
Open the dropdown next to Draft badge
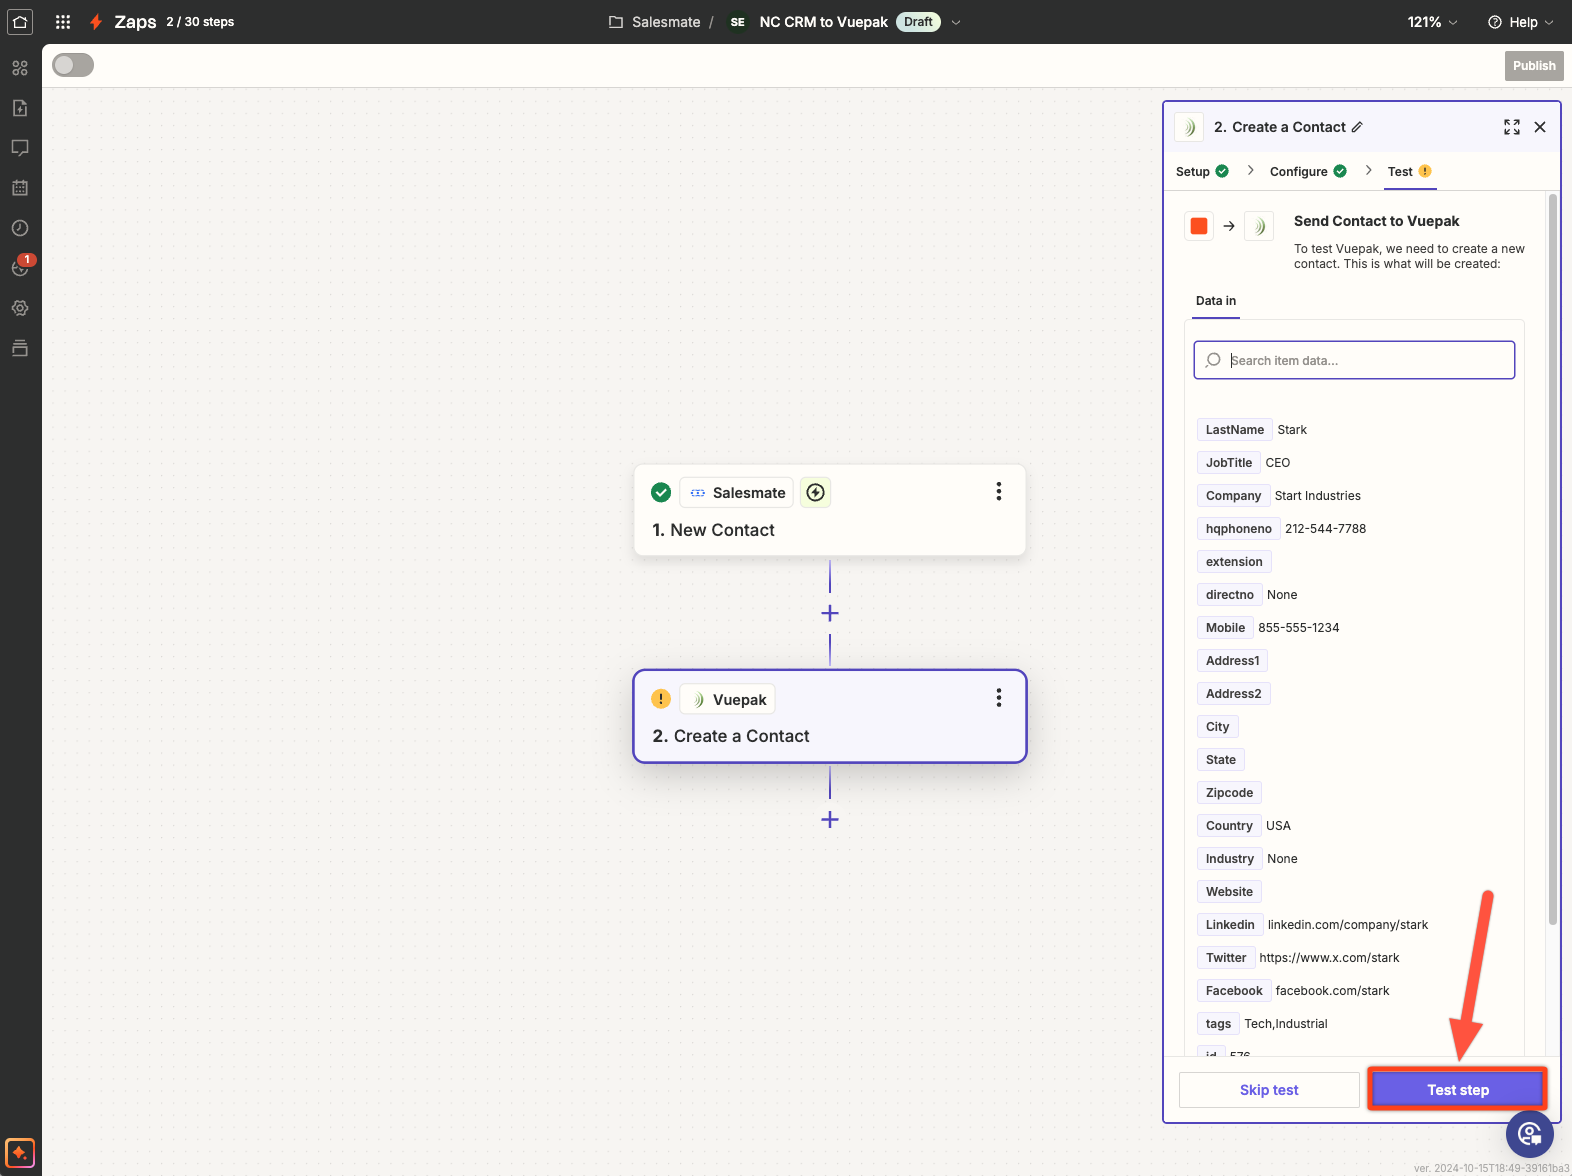click(956, 22)
